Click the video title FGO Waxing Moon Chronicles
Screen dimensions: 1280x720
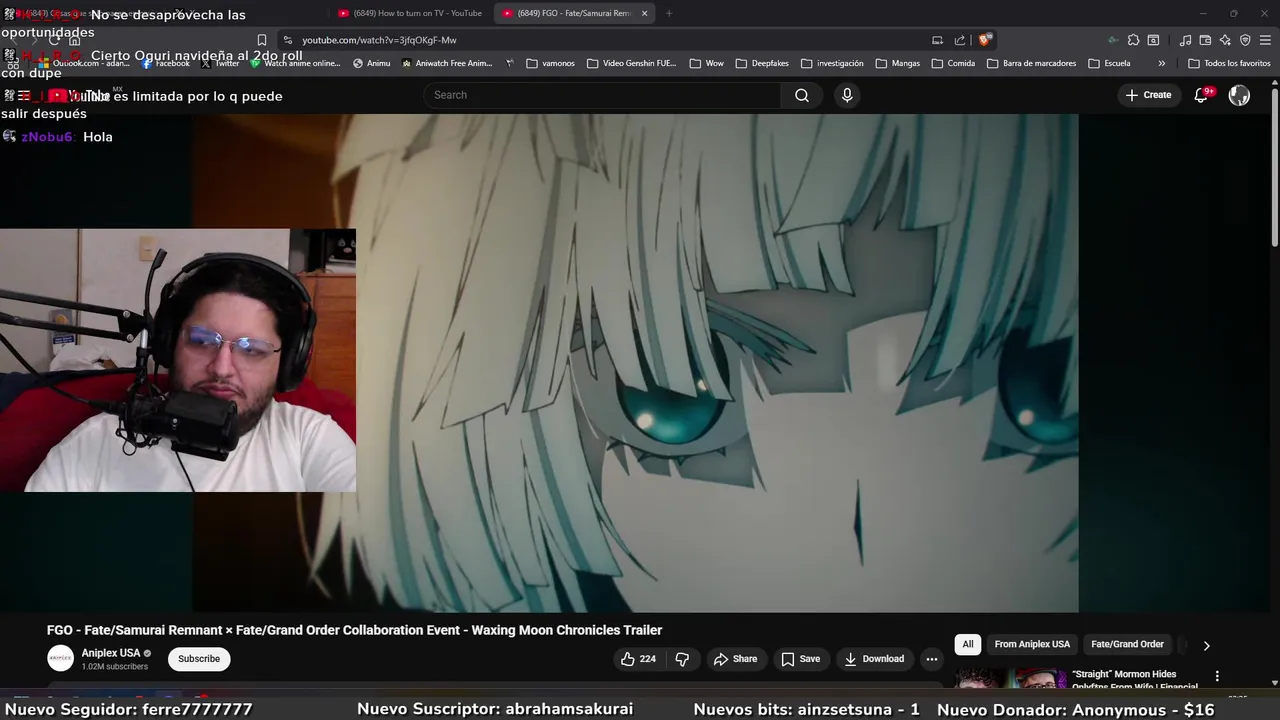[x=354, y=630]
